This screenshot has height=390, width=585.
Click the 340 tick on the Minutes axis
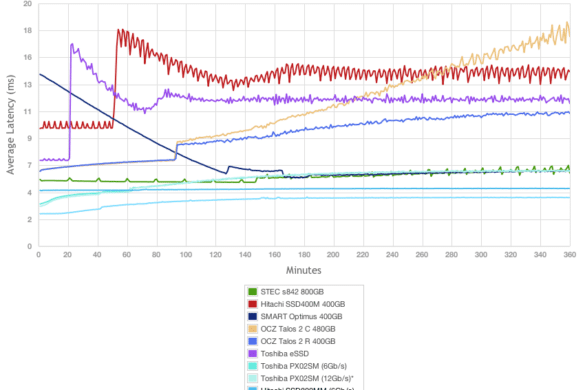540,255
